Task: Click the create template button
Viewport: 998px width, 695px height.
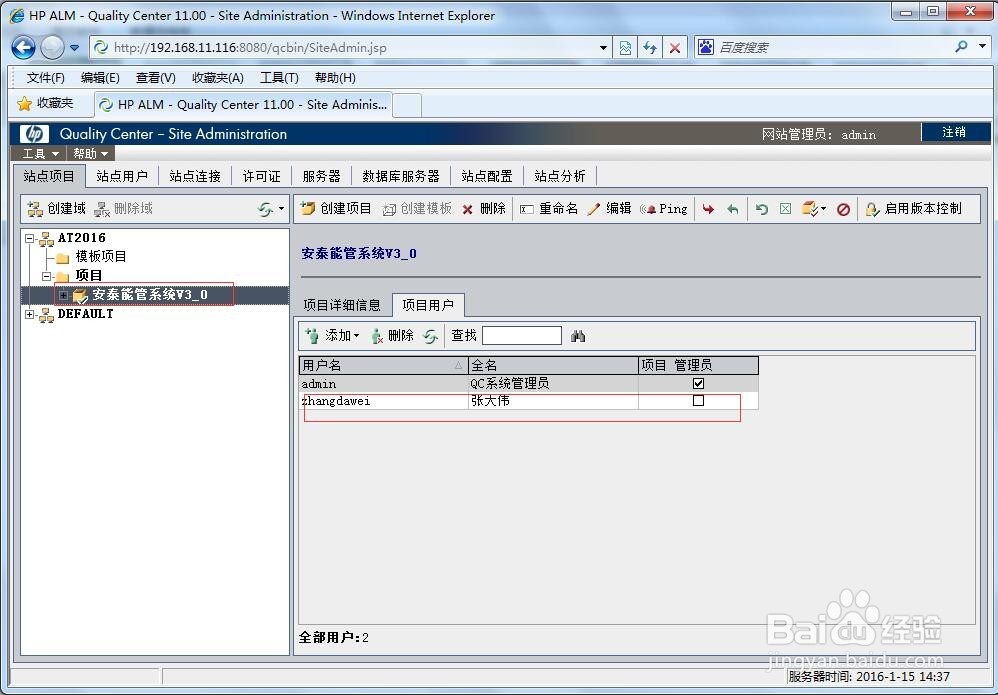Action: pos(417,209)
